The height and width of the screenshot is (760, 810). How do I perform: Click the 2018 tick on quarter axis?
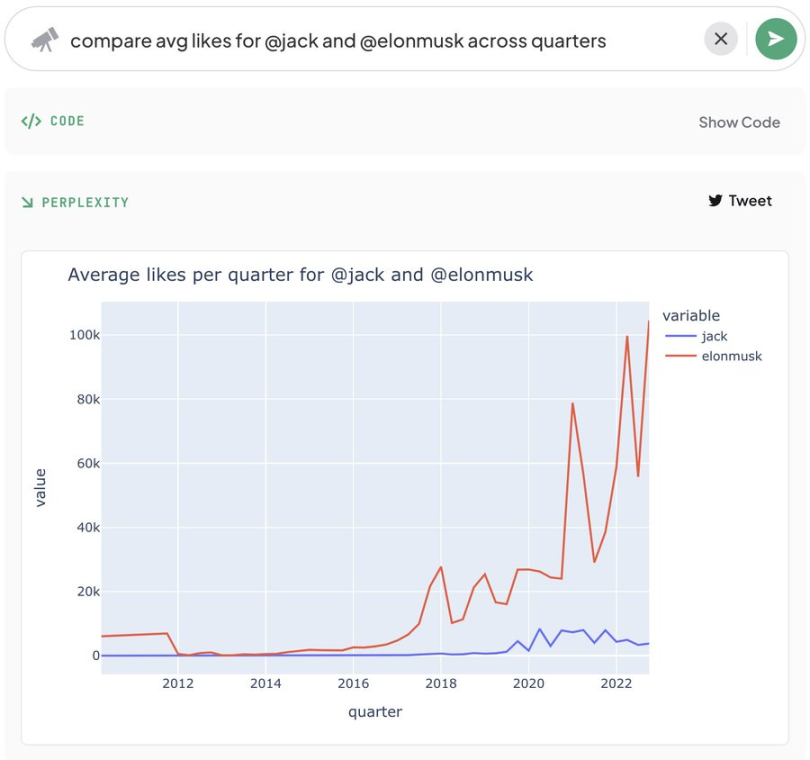coord(441,684)
